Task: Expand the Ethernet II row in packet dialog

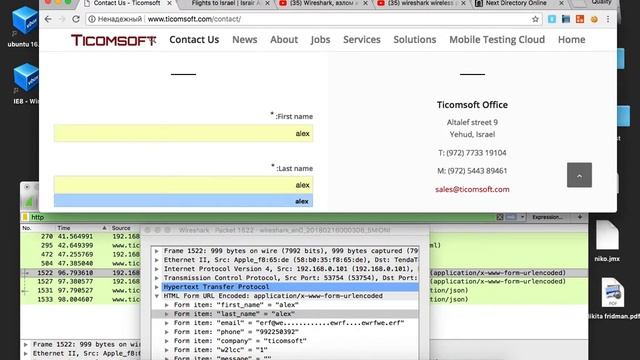Action: (157, 260)
